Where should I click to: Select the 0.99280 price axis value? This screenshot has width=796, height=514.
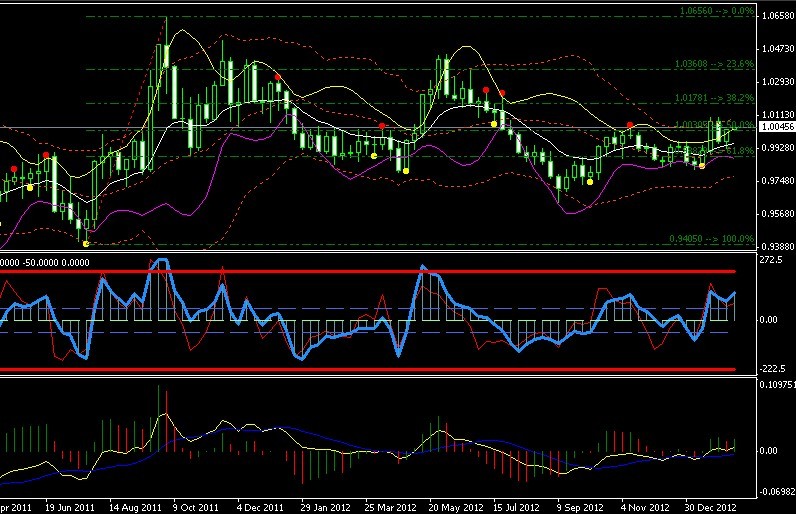pos(778,148)
